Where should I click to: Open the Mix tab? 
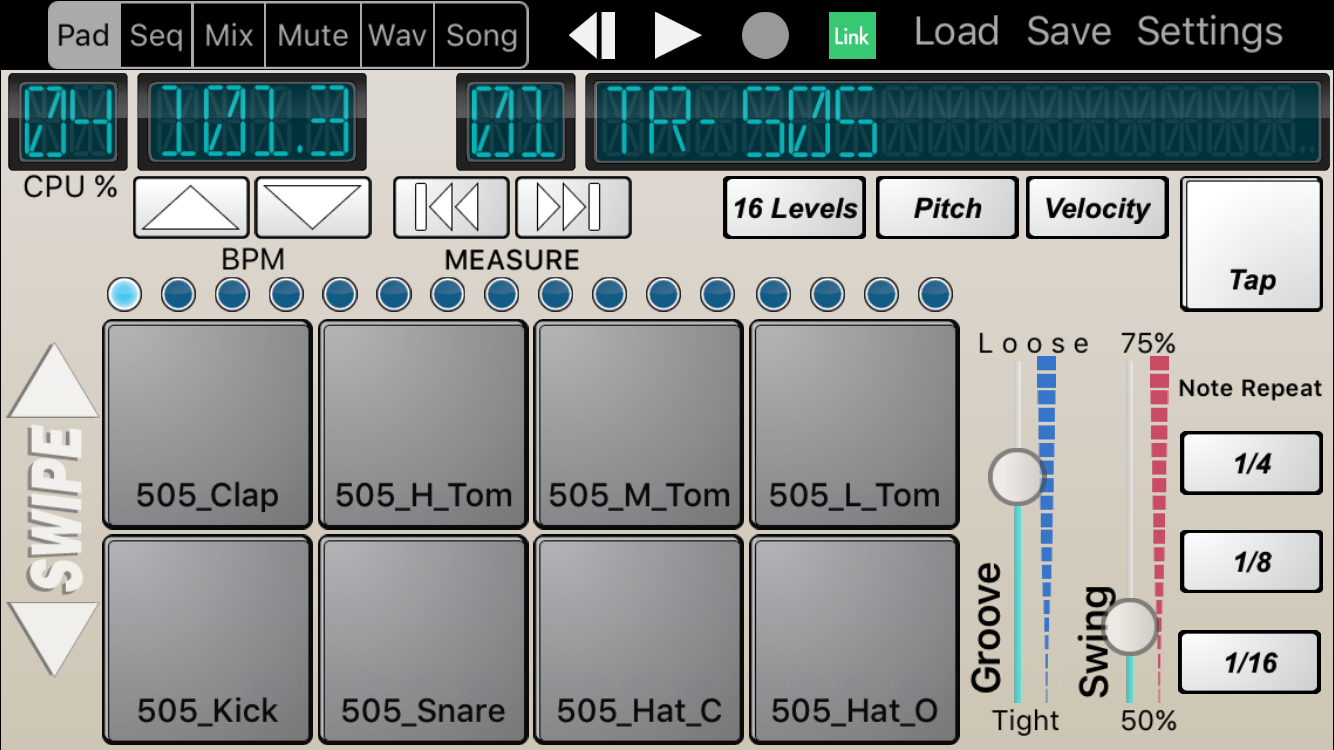click(x=229, y=36)
